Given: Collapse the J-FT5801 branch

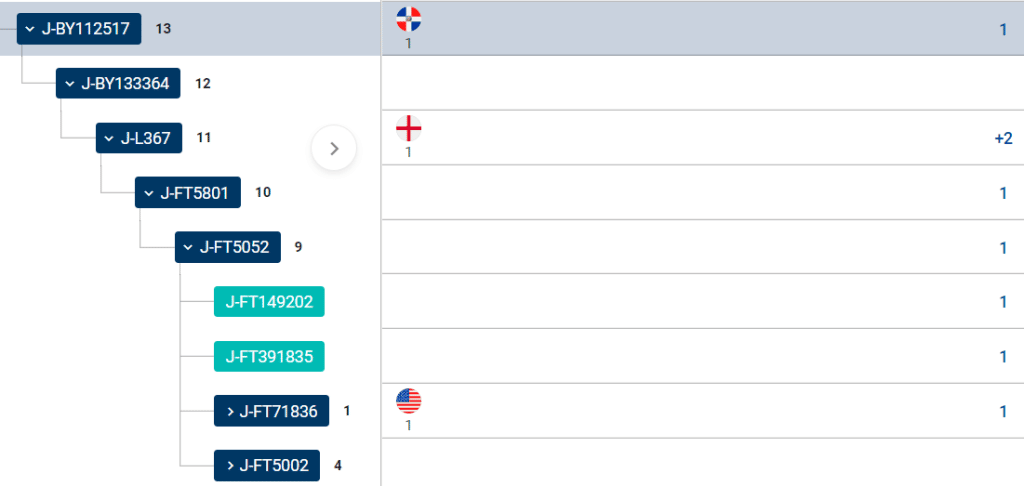Looking at the screenshot, I should point(148,193).
